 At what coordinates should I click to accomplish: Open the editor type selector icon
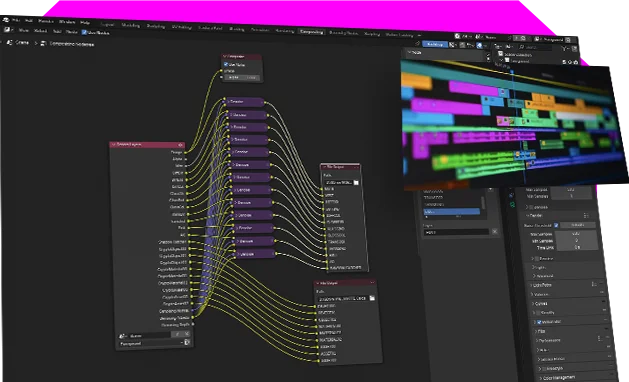(x=7, y=30)
